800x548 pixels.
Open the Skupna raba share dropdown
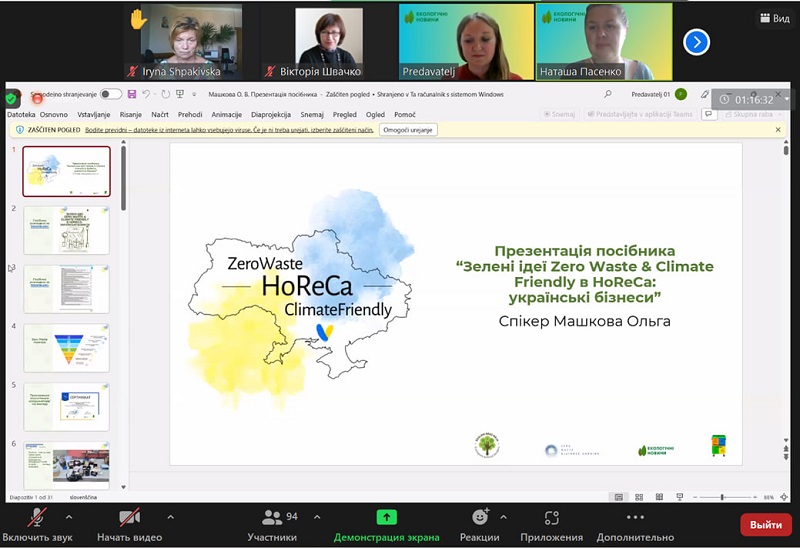click(753, 114)
